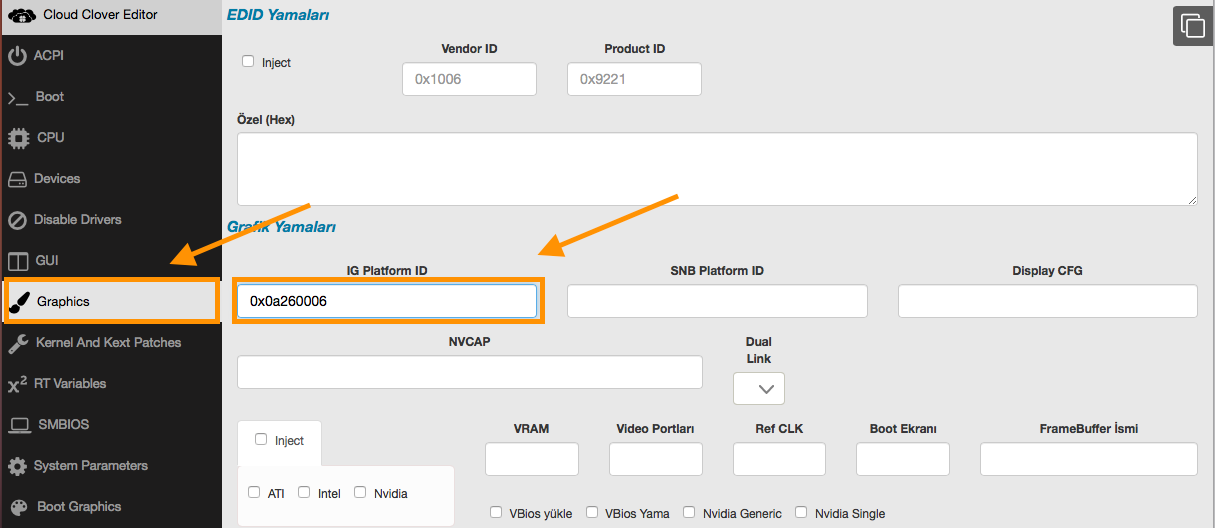Open RT Variables from the sidebar

coord(70,384)
